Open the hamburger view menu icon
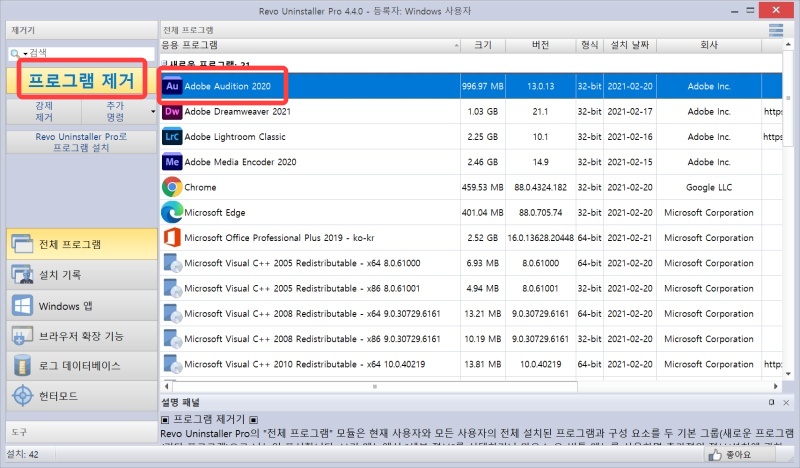The width and height of the screenshot is (800, 468). (776, 31)
